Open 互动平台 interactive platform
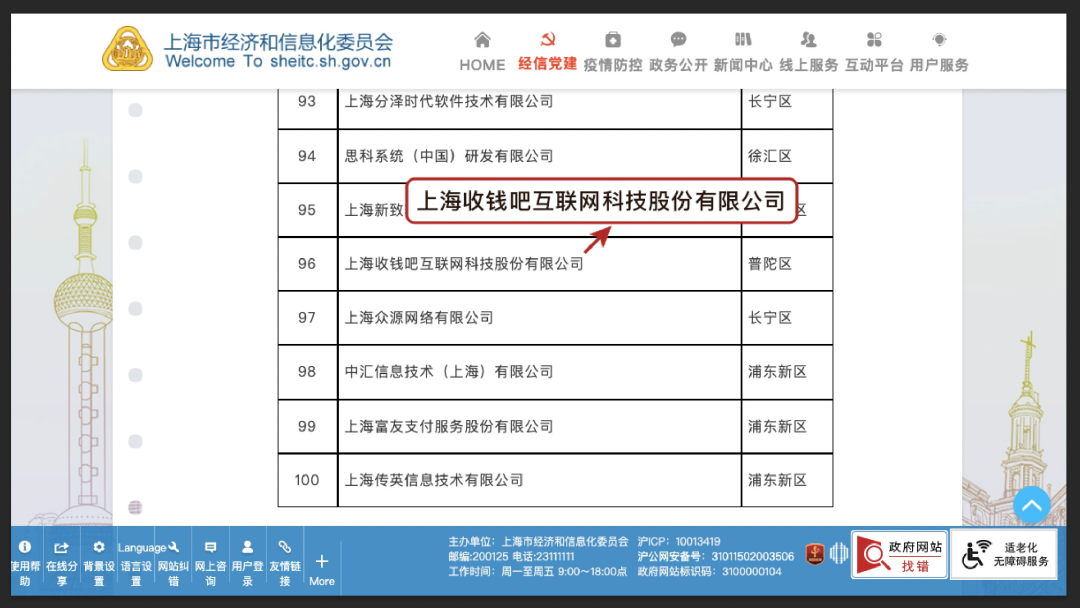1080x608 pixels. pos(874,51)
